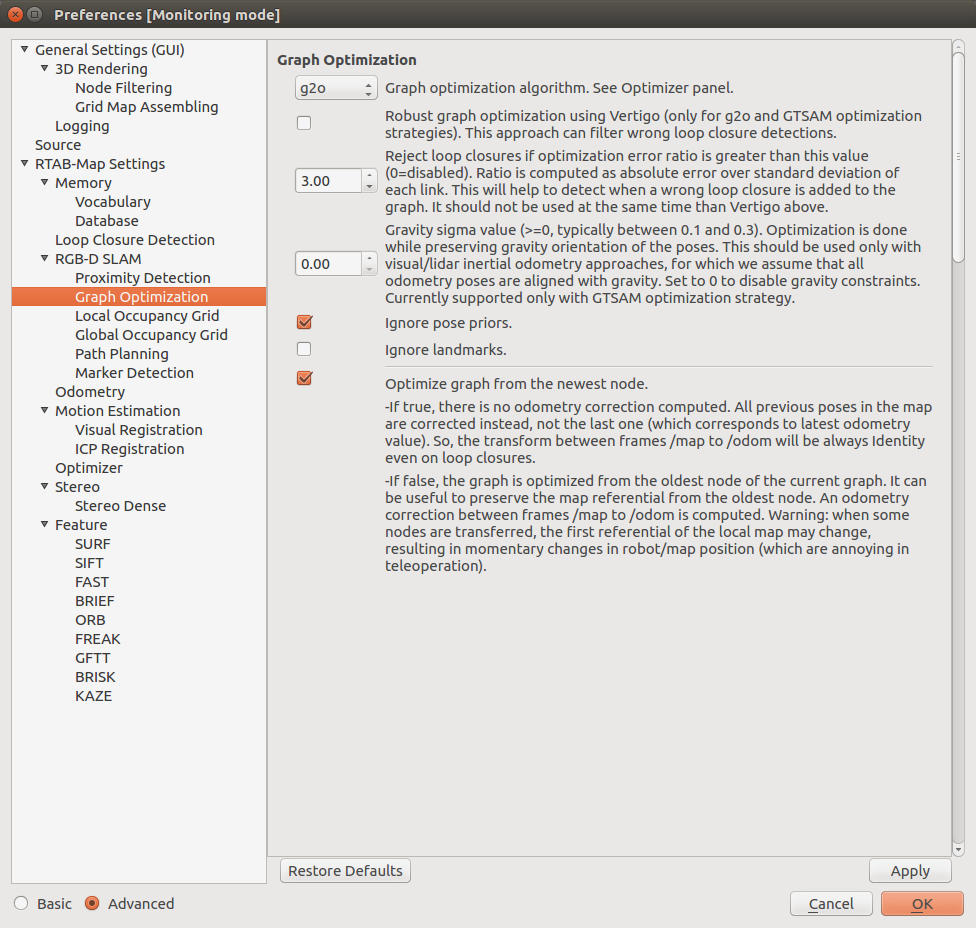Select Optimizer in the settings tree
The image size is (976, 928).
(88, 467)
